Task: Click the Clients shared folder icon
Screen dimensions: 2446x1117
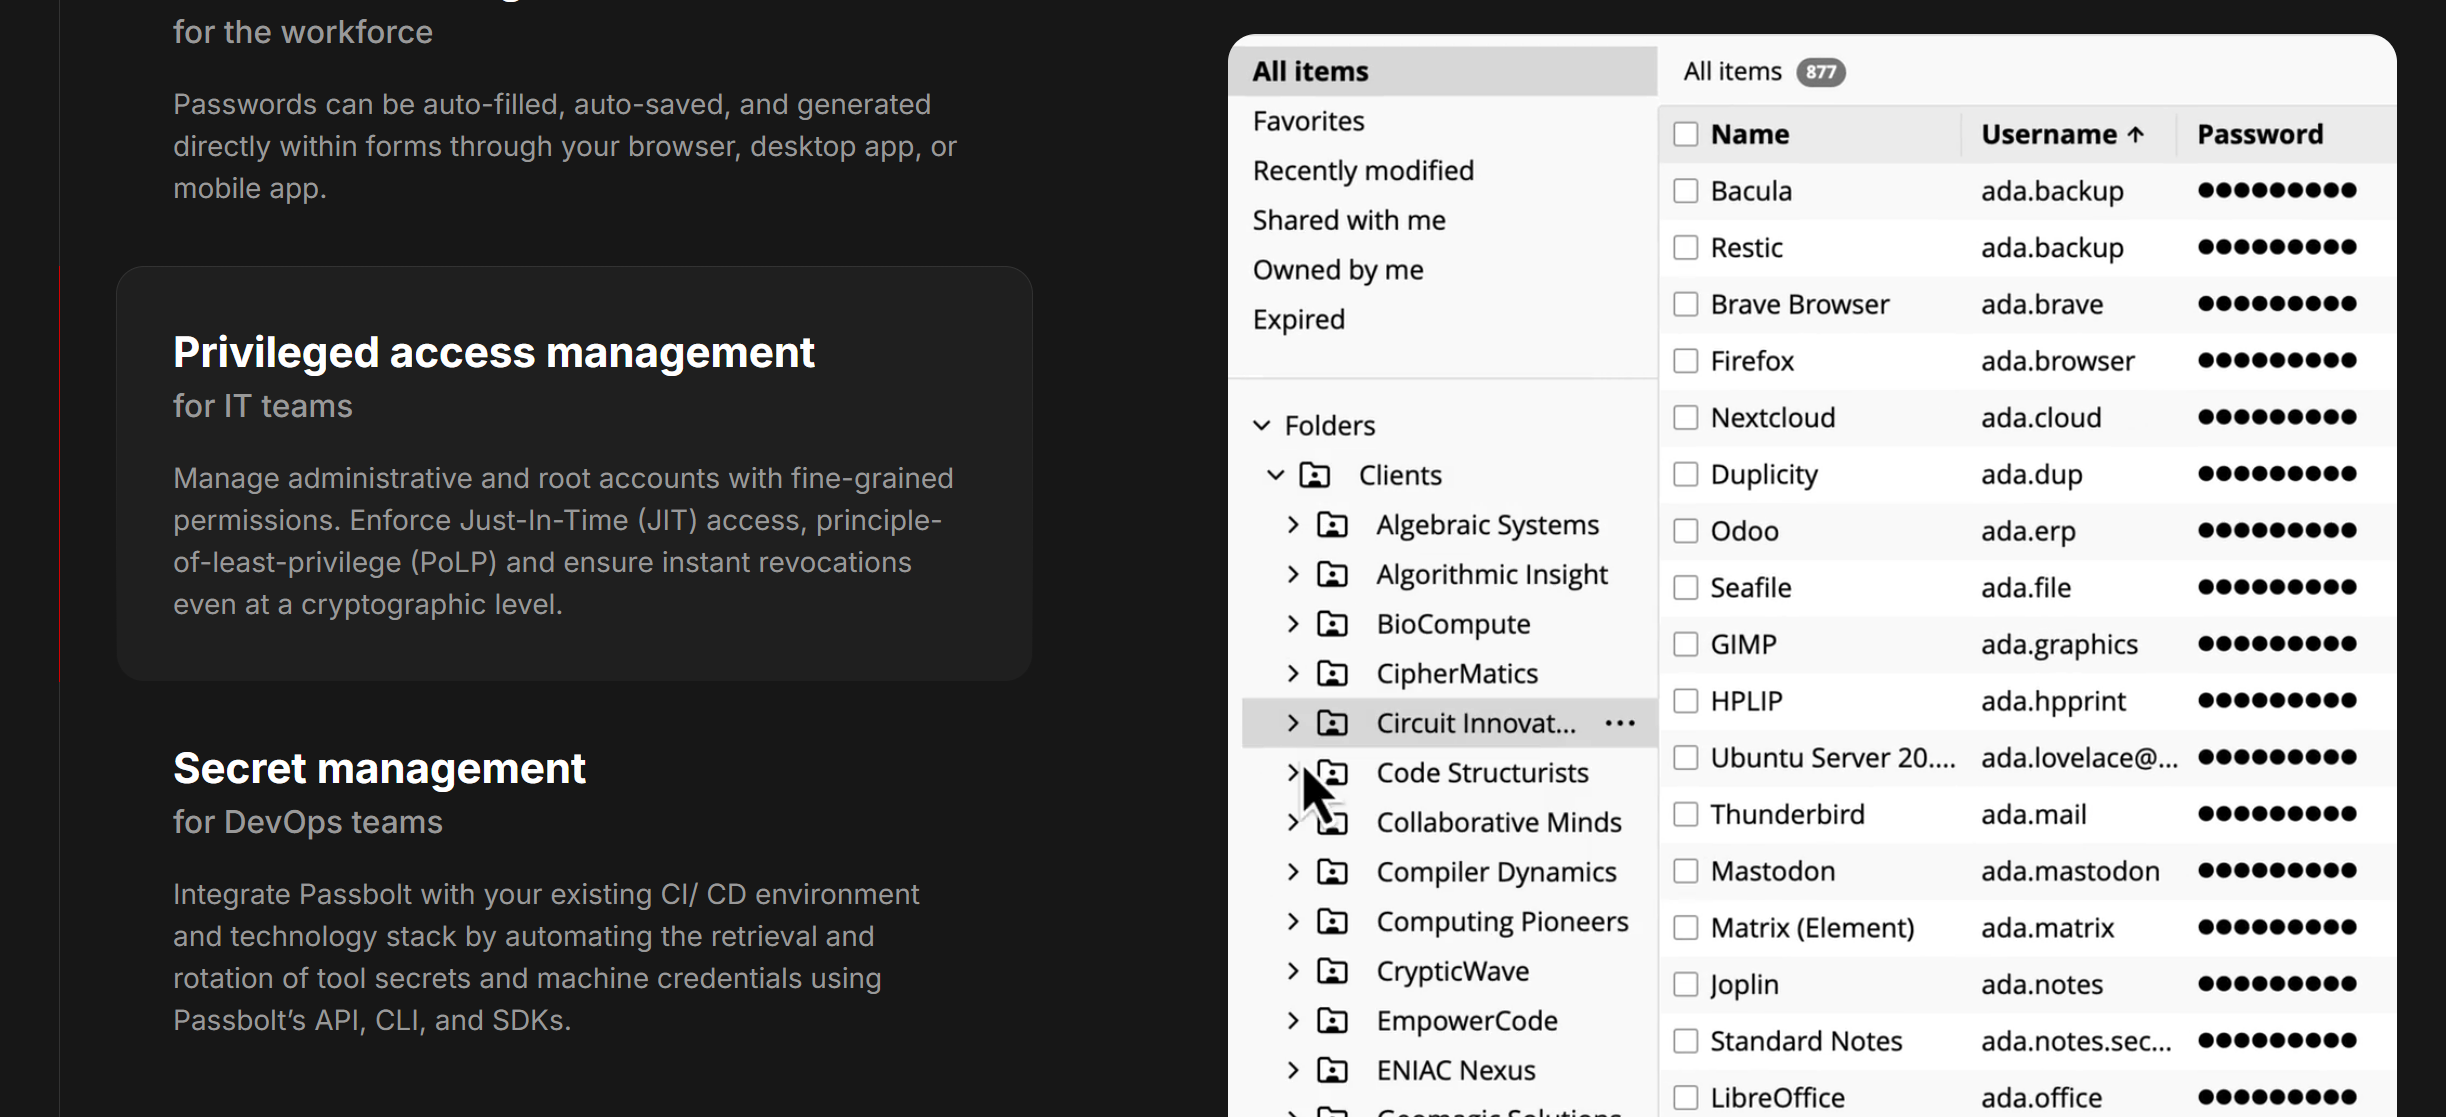Action: coord(1314,475)
